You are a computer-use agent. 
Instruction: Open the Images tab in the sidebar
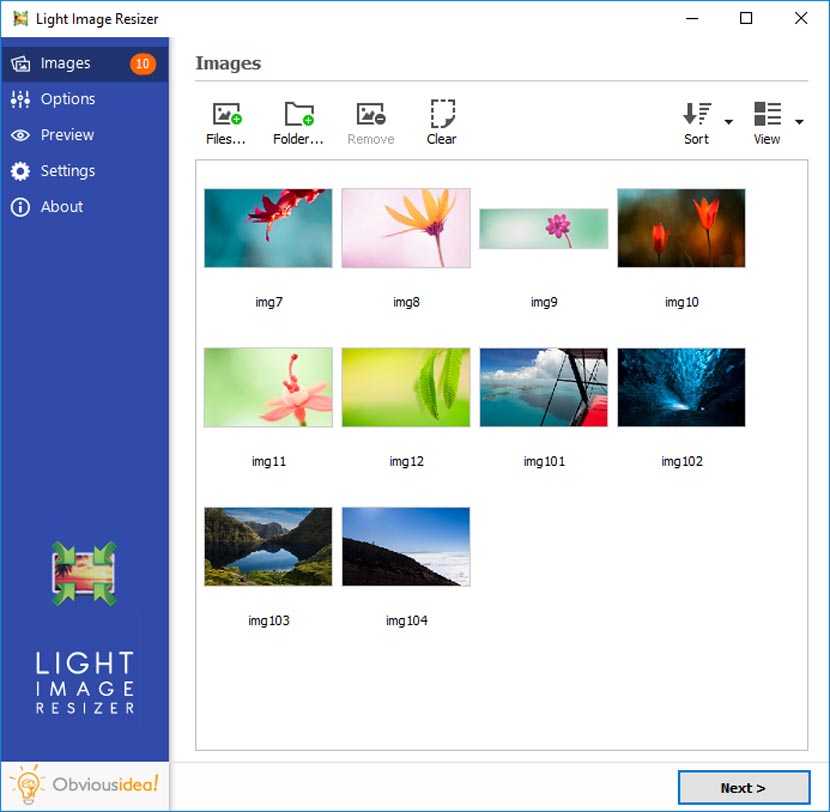[65, 63]
